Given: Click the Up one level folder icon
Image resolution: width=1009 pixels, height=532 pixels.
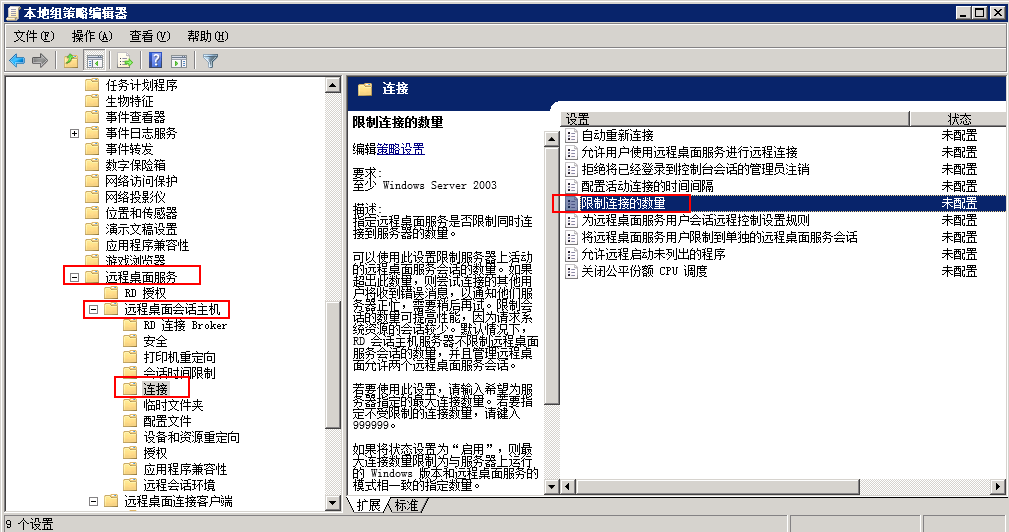Looking at the screenshot, I should coord(71,60).
